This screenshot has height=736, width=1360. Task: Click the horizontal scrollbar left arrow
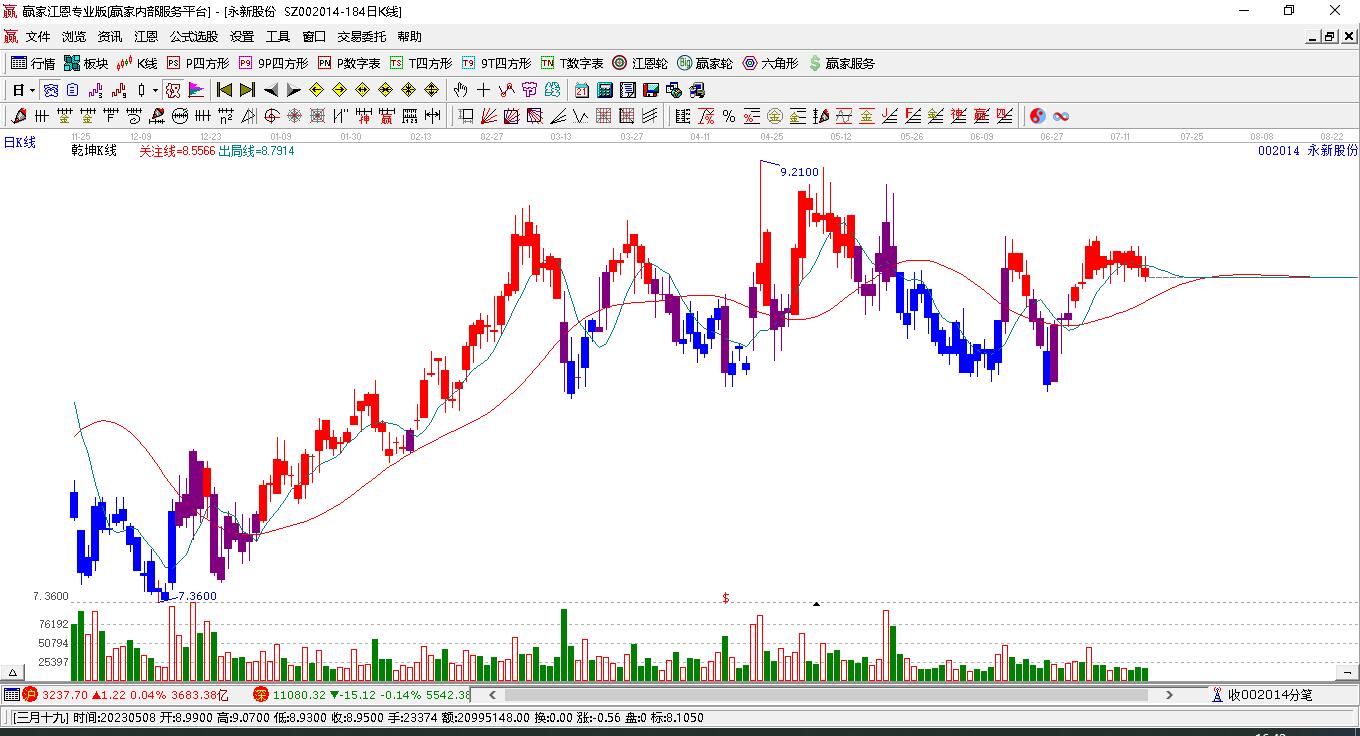point(492,695)
